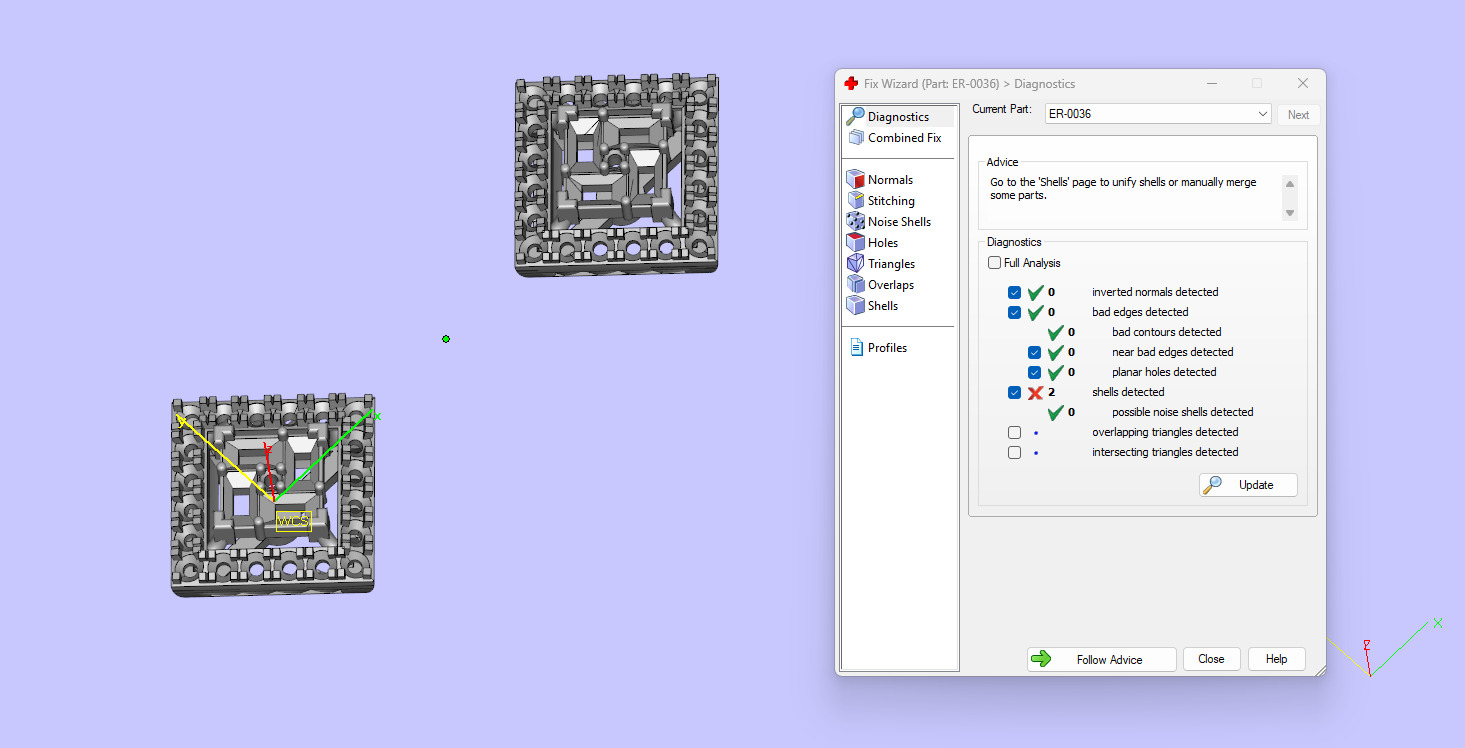Uncheck bad edges detected checkbox
Screen dimensions: 1465x748
click(1015, 312)
